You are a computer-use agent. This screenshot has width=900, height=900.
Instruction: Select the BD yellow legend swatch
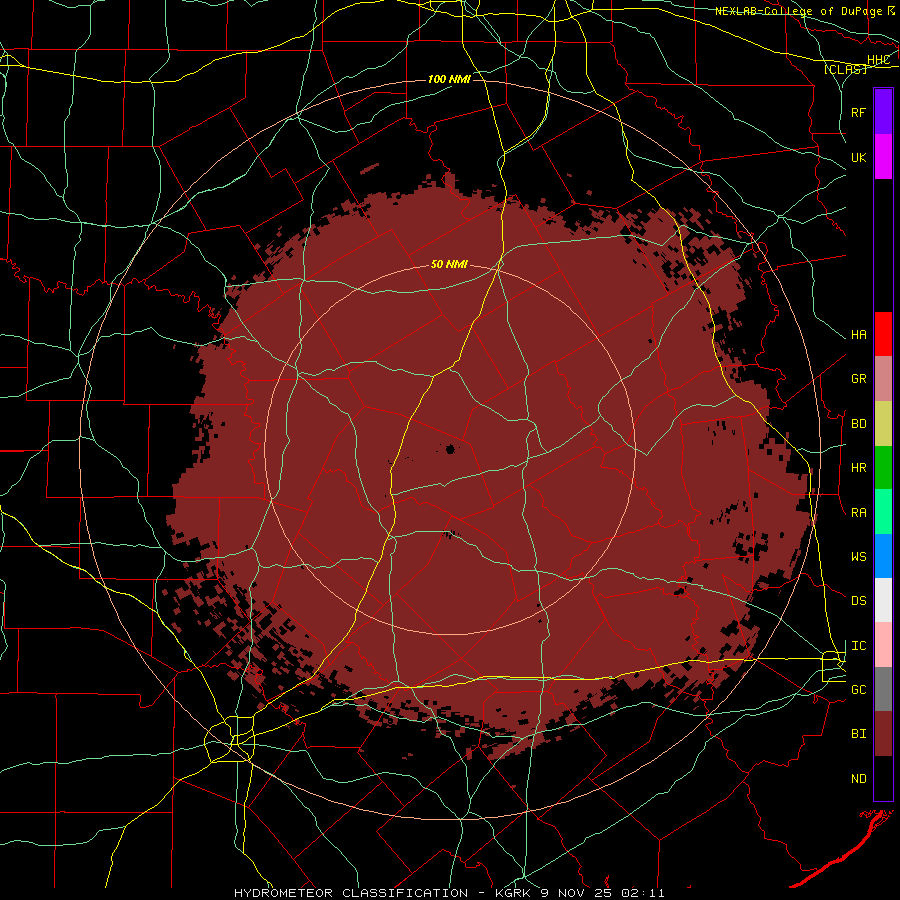click(883, 424)
